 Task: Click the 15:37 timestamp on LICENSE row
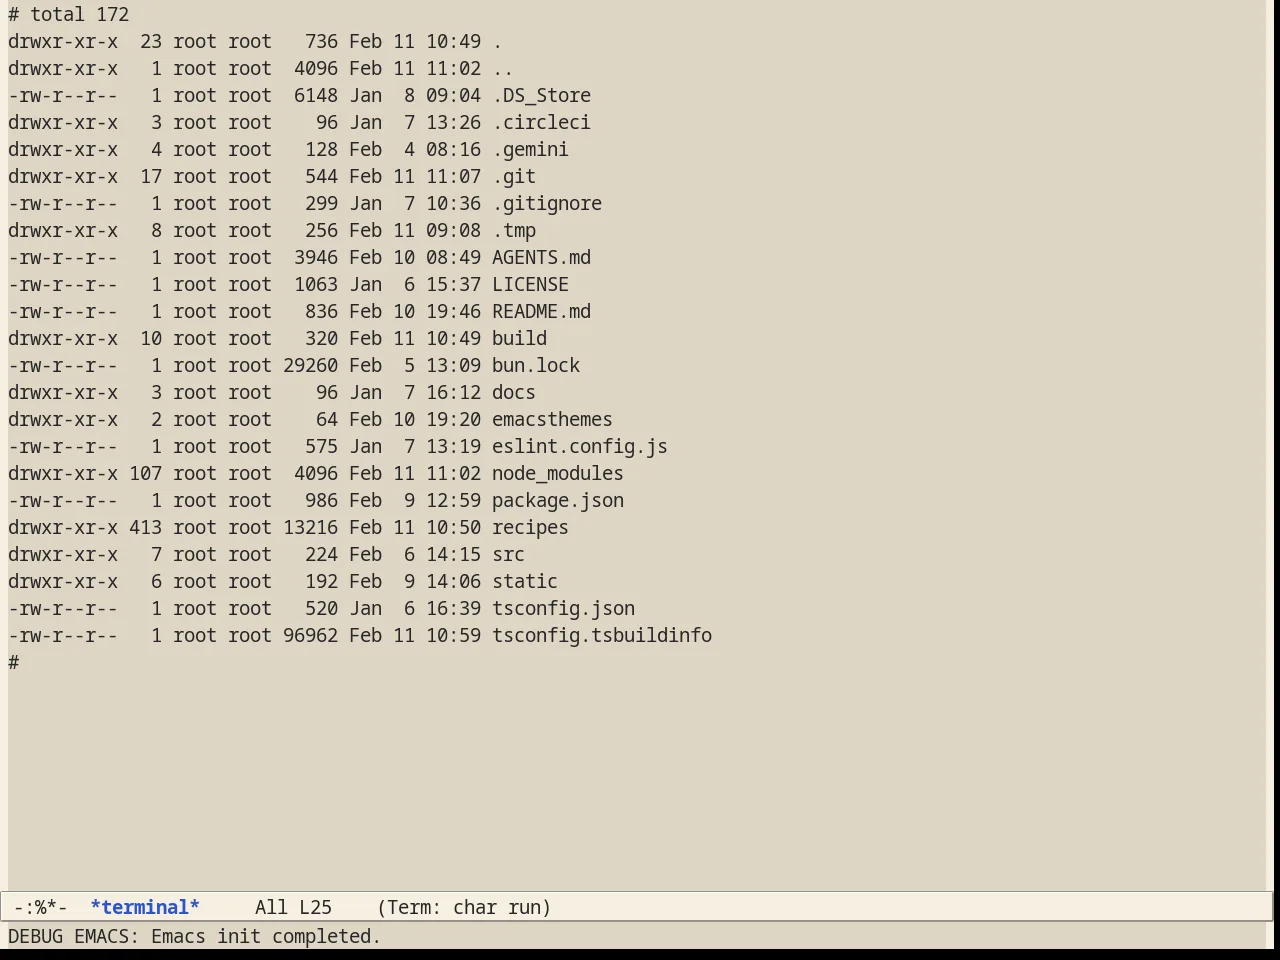[x=453, y=284]
